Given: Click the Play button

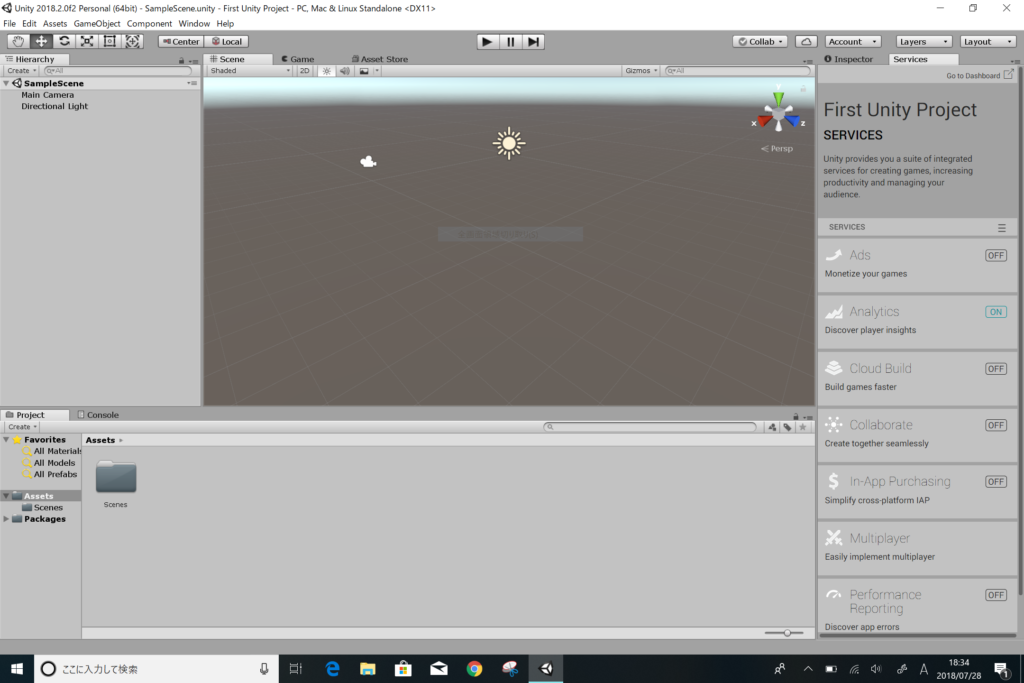Looking at the screenshot, I should point(487,41).
